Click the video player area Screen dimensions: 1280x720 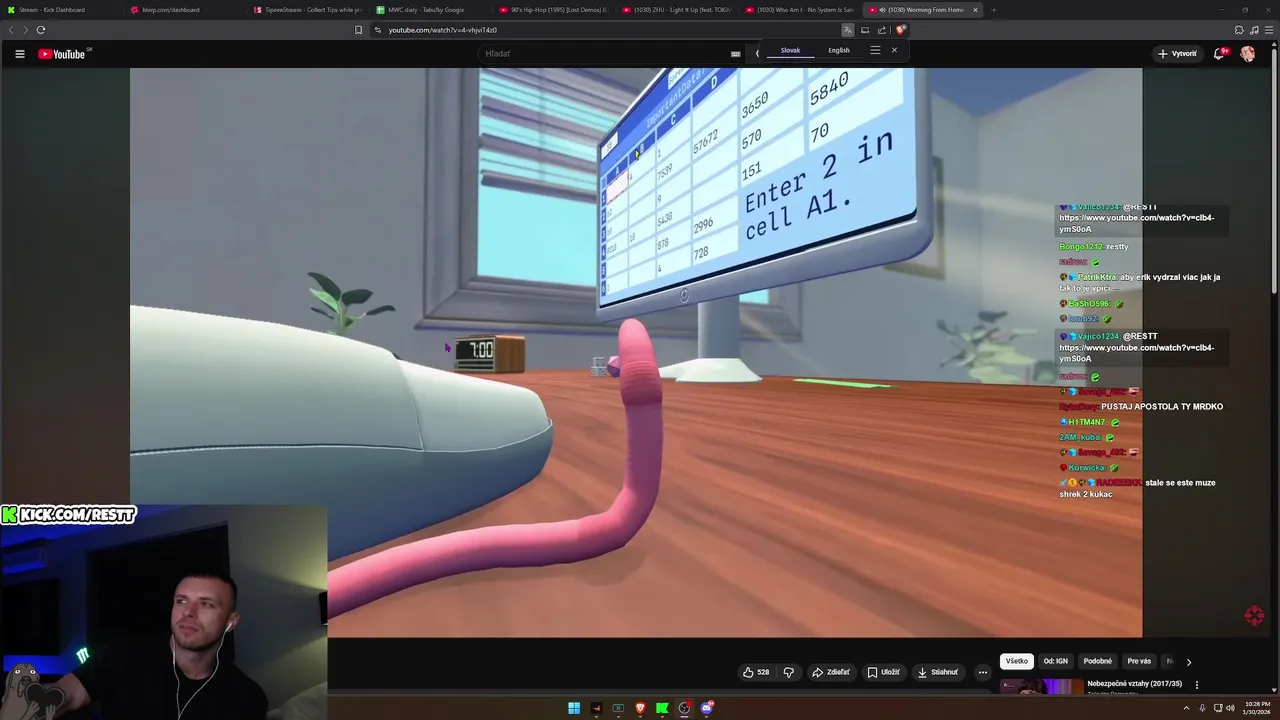636,352
